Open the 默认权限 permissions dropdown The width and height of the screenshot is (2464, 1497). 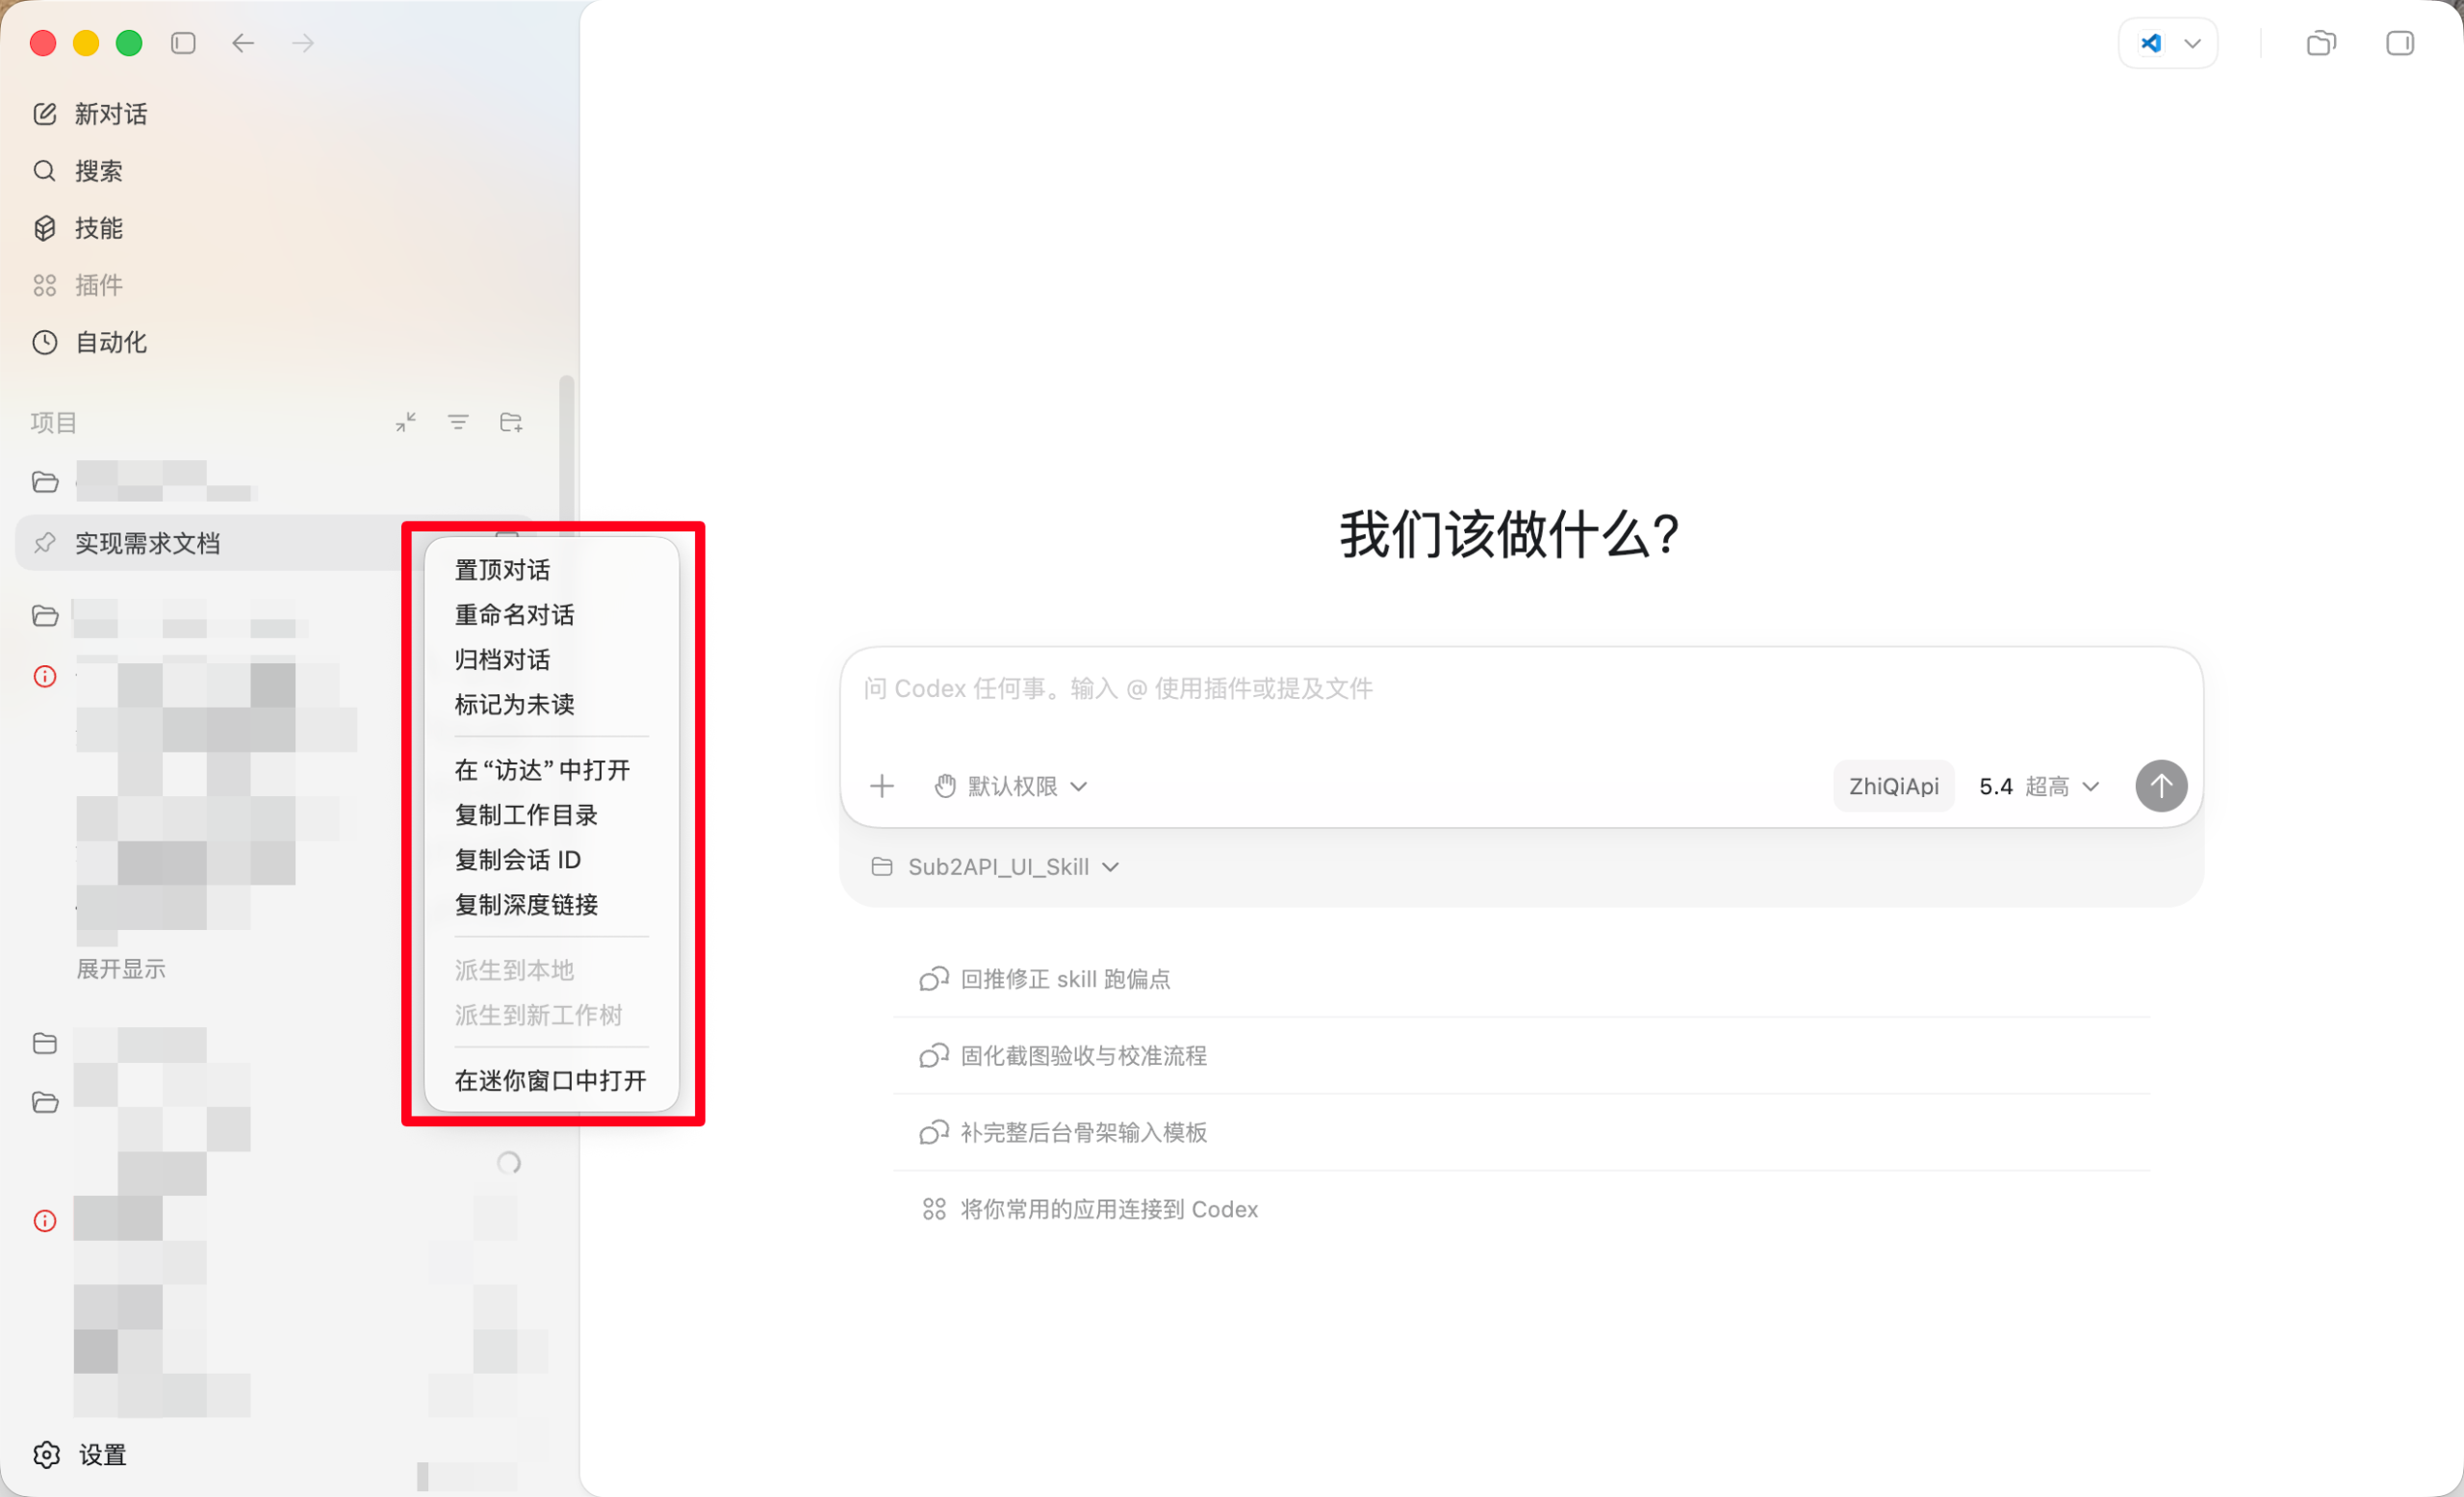(1011, 786)
